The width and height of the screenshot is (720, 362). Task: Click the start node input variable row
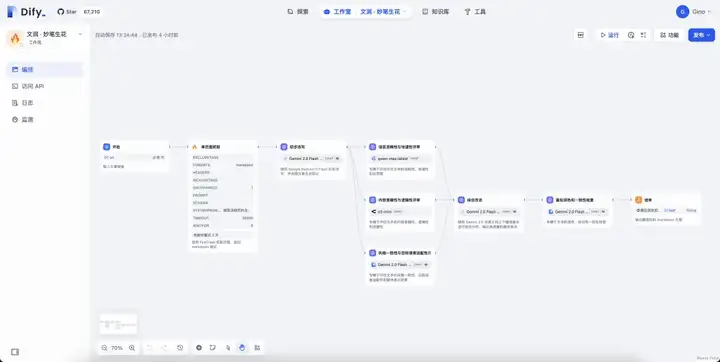134,158
